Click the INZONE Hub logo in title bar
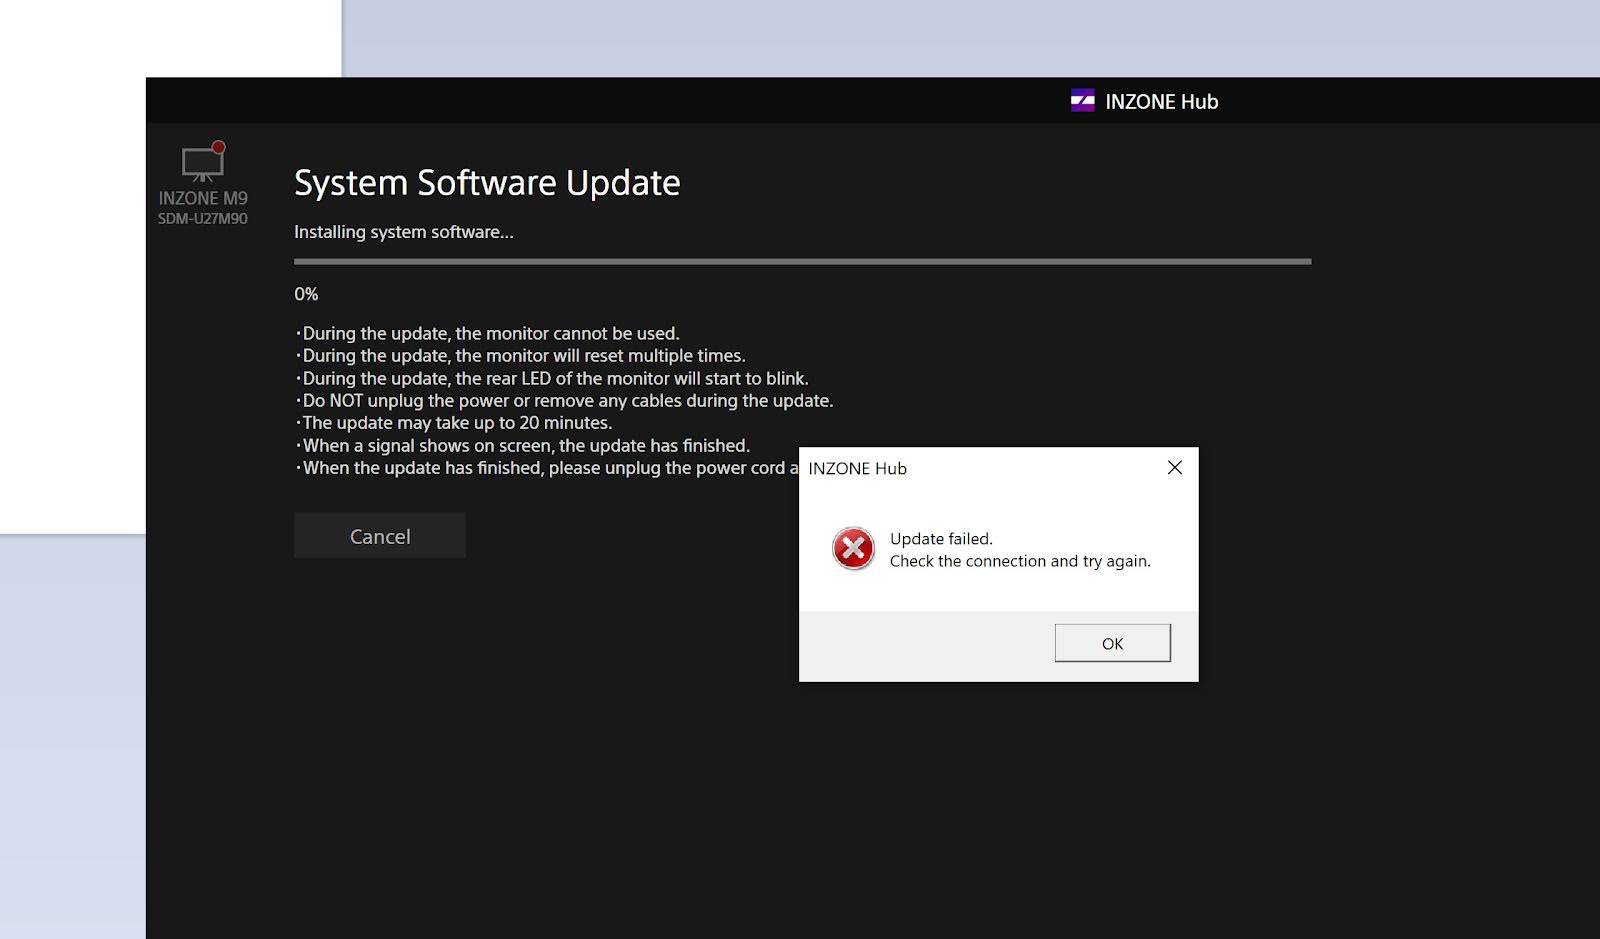This screenshot has height=939, width=1600. (x=1082, y=101)
